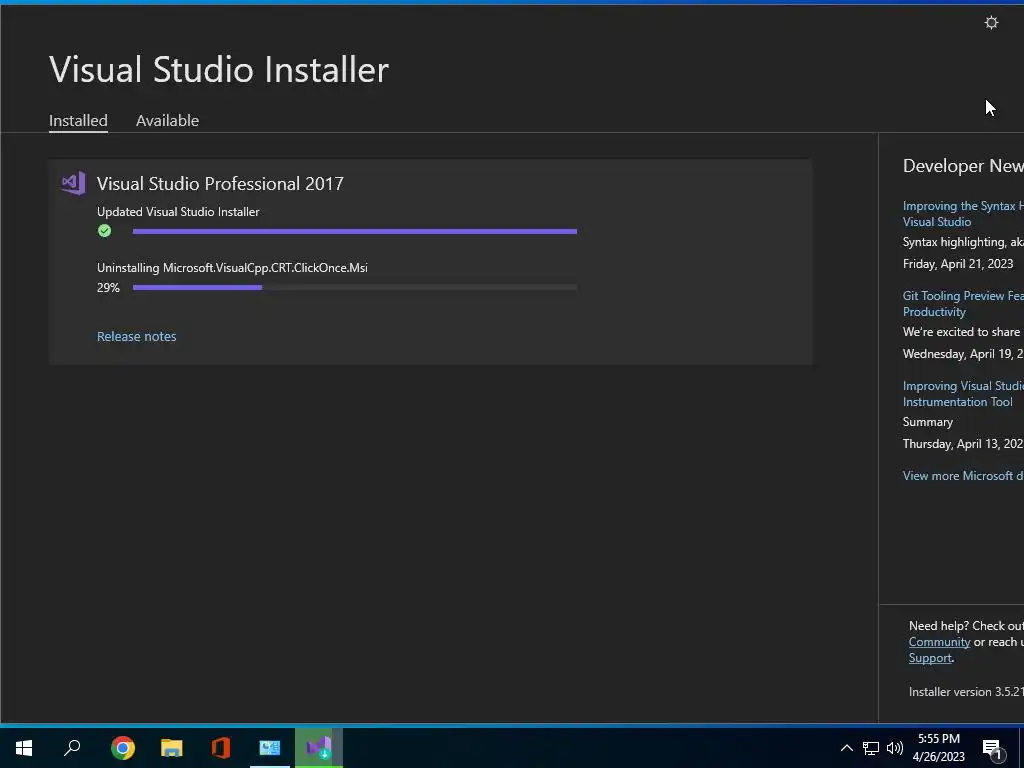Switch to the Visual Studio Installer taskbar icon
The image size is (1024, 768).
point(319,748)
